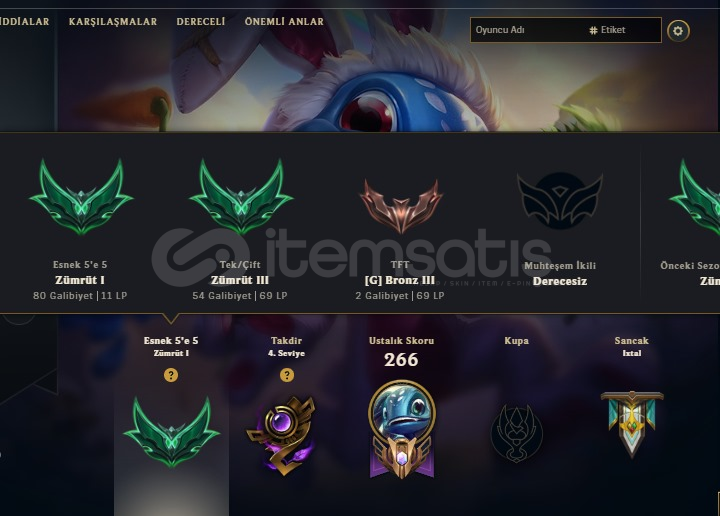Go to the İddialar tab

pyautogui.click(x=24, y=22)
